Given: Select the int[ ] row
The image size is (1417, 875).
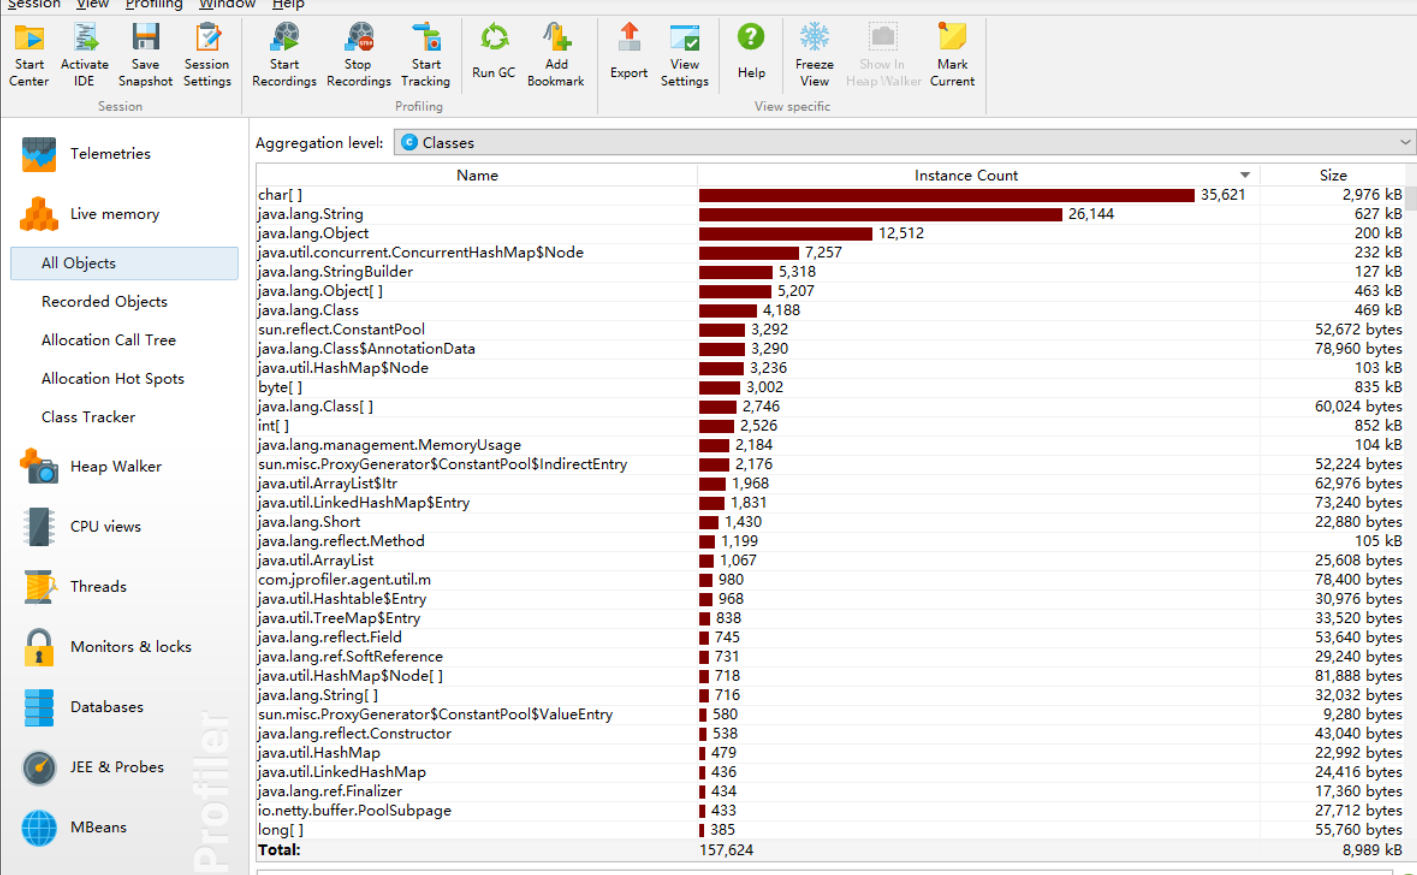Looking at the screenshot, I should click(x=831, y=426).
